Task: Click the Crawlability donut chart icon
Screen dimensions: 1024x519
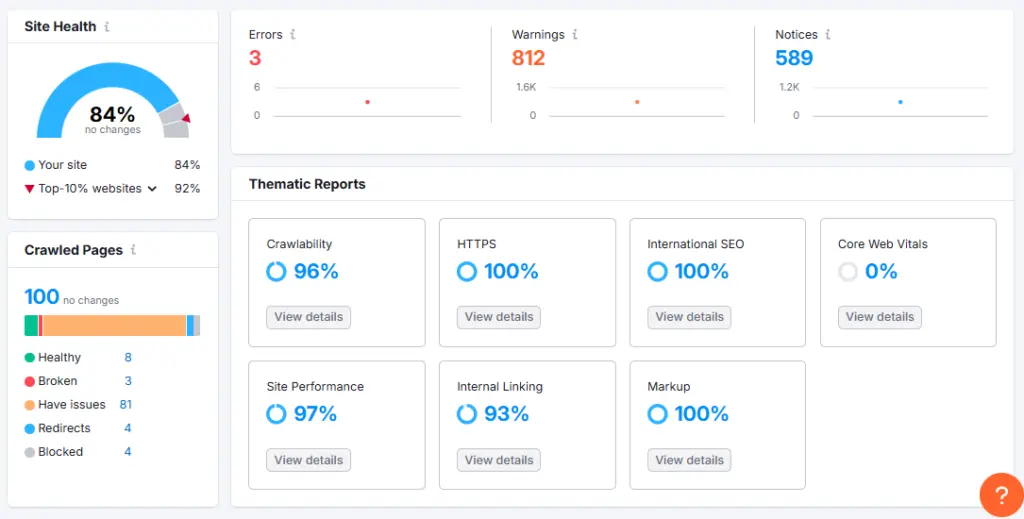Action: [276, 271]
